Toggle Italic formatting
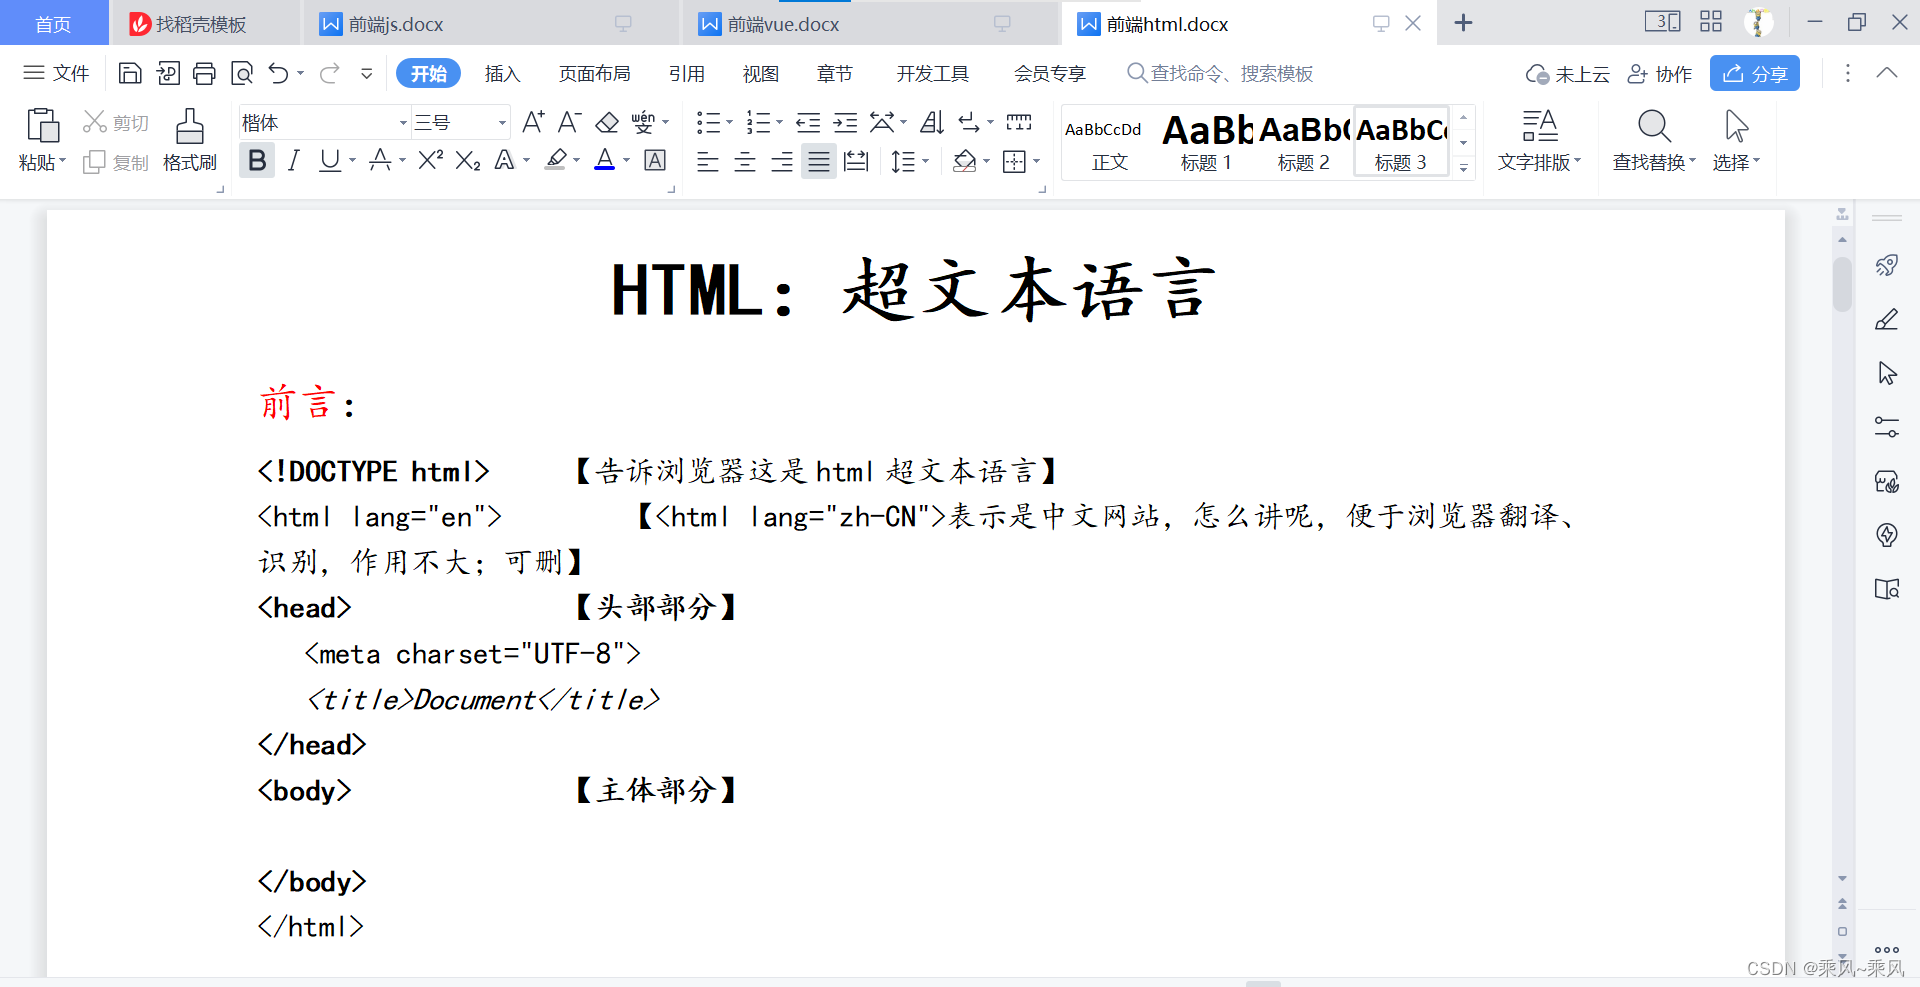The width and height of the screenshot is (1920, 987). pos(294,160)
